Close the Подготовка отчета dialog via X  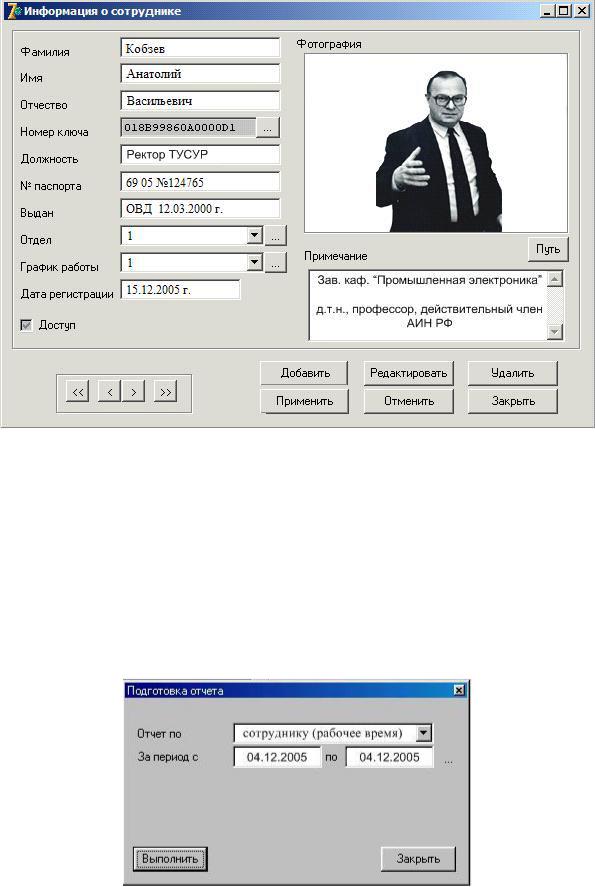[x=459, y=690]
